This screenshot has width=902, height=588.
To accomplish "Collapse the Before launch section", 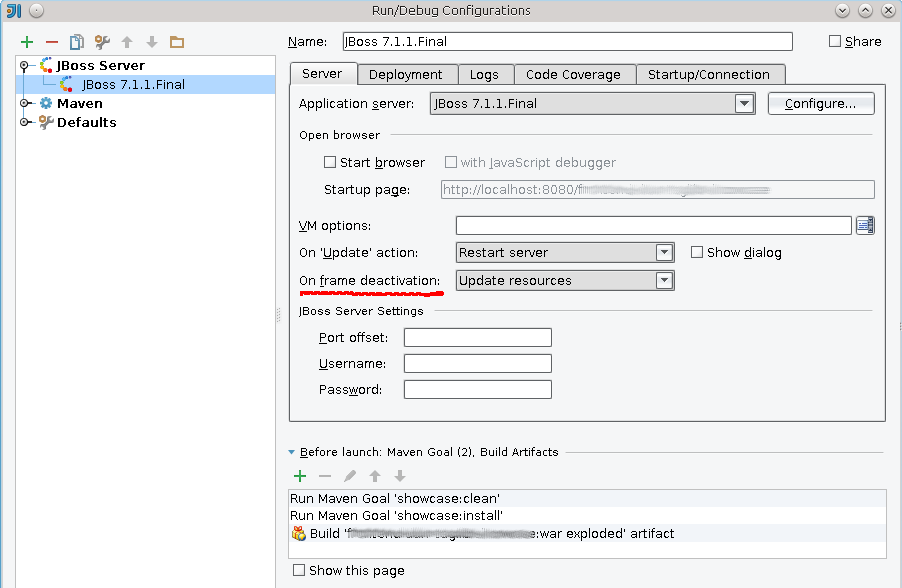I will point(292,452).
